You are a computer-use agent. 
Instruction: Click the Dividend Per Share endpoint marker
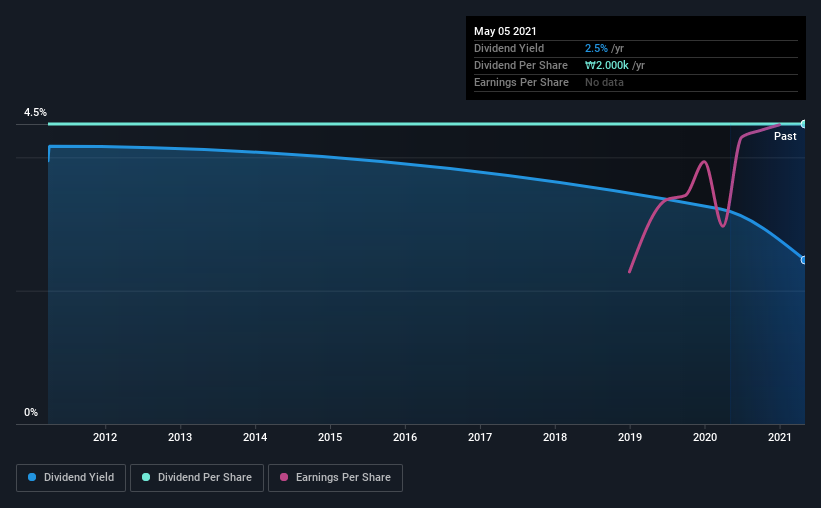click(x=803, y=124)
